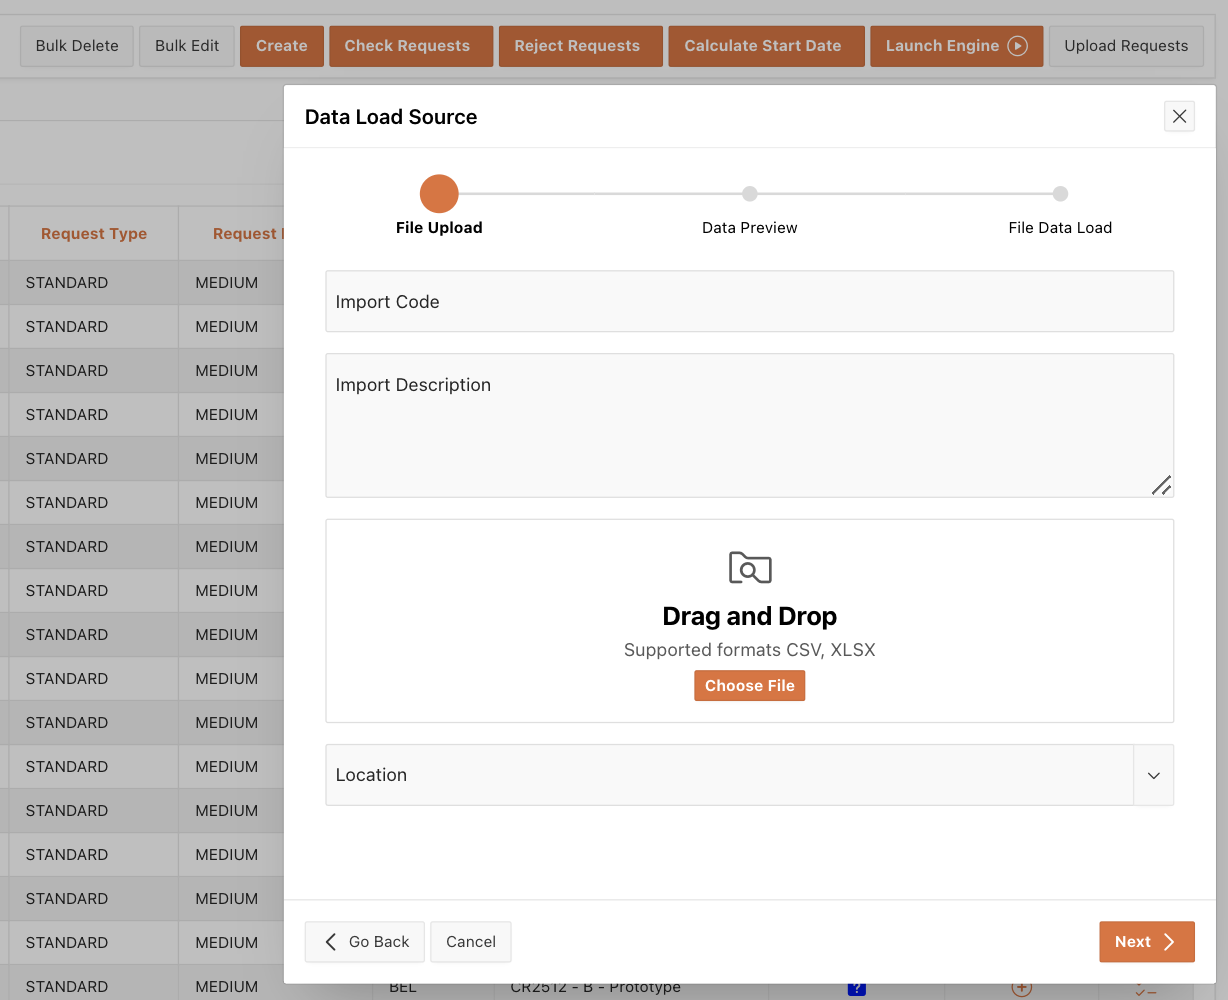The width and height of the screenshot is (1228, 1000).
Task: Click the Request Type column header
Action: [x=94, y=233]
